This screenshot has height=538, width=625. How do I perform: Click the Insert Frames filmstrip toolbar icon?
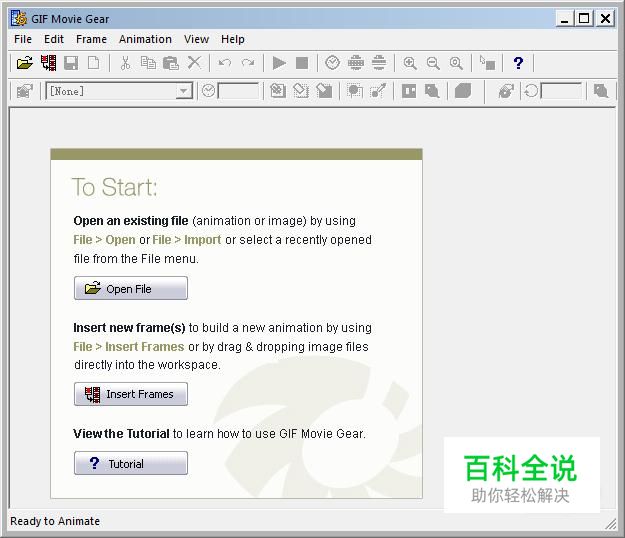(48, 63)
